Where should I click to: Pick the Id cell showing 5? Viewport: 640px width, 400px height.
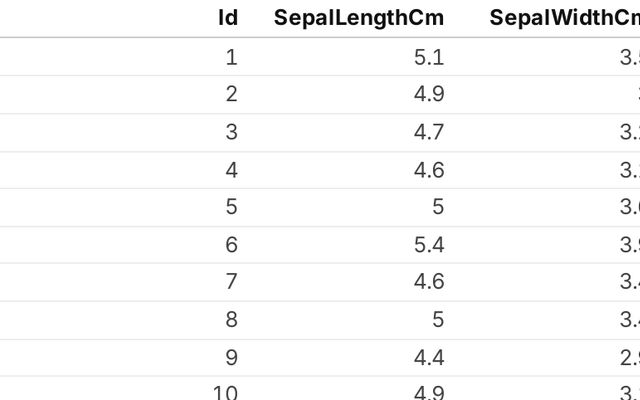pyautogui.click(x=231, y=208)
